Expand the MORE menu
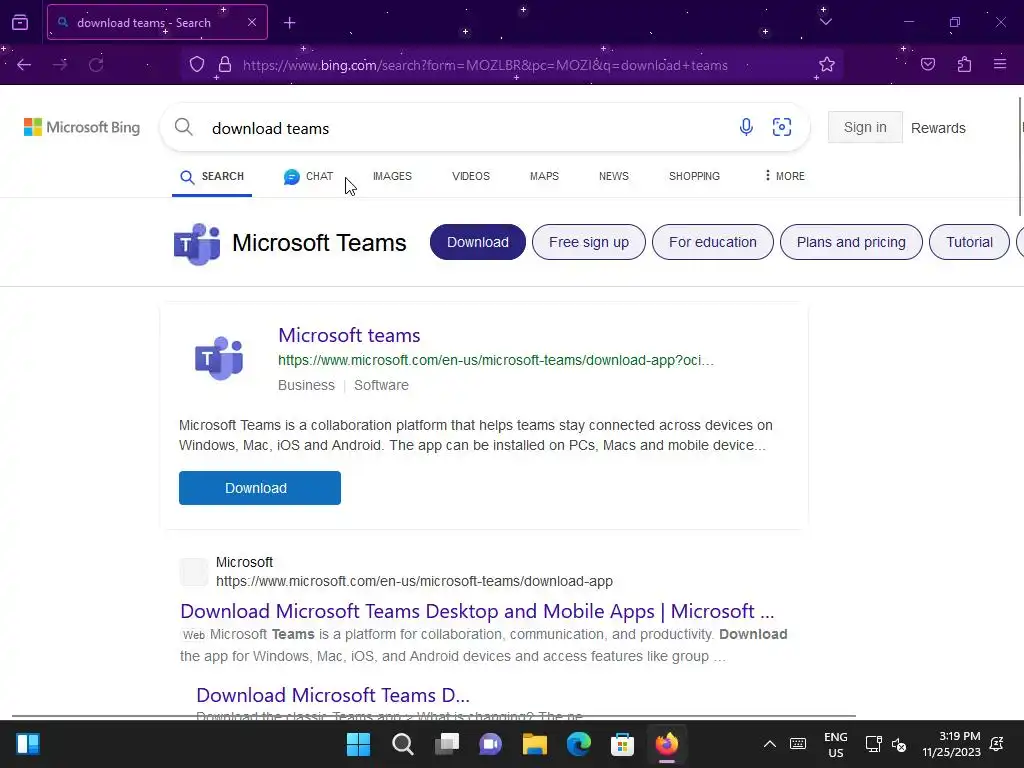 tap(784, 176)
